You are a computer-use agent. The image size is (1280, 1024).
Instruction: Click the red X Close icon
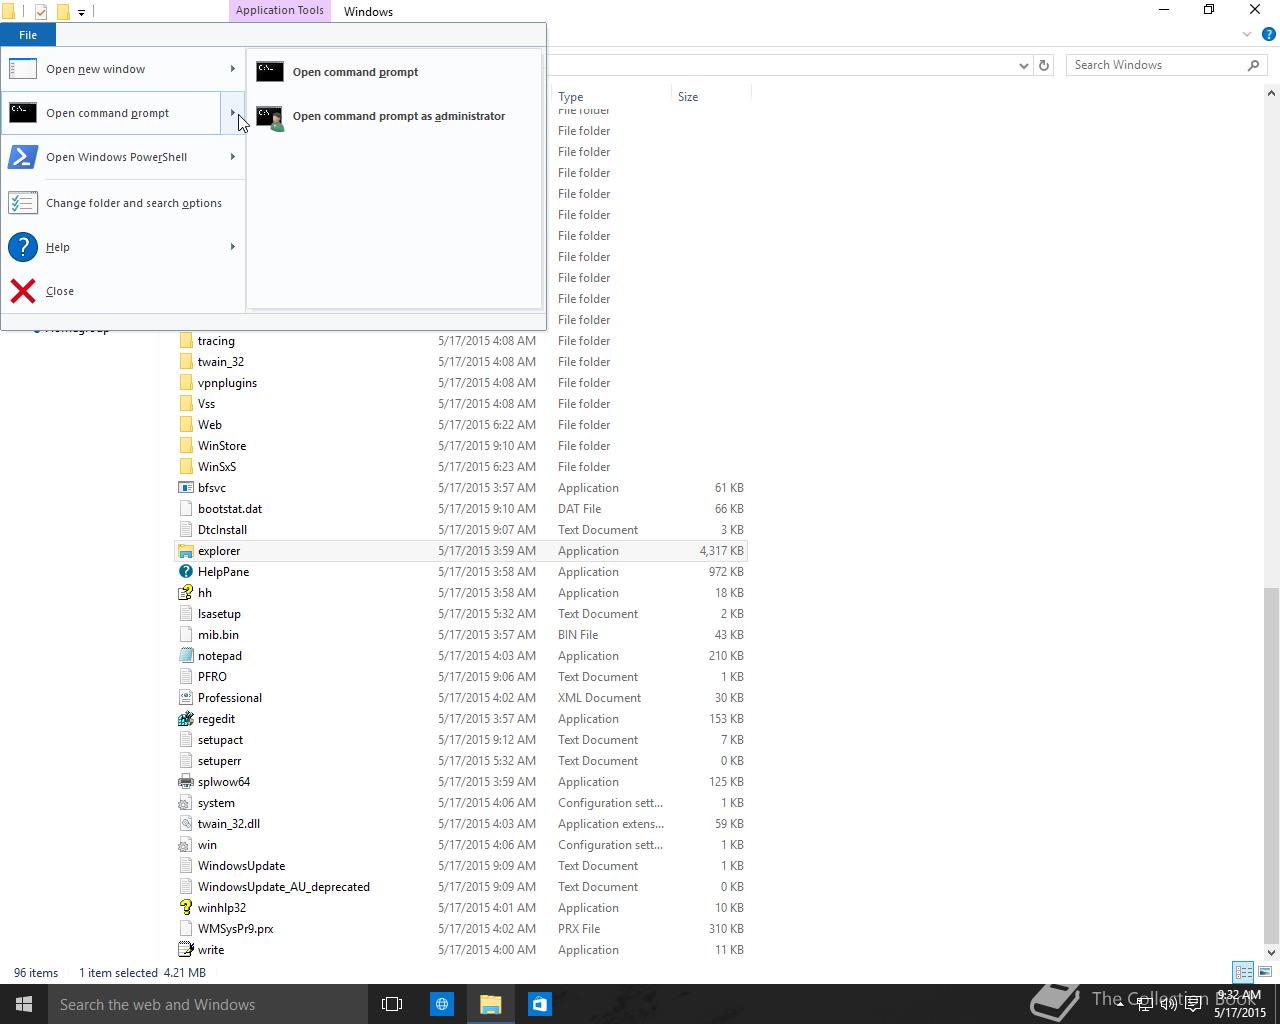pos(23,291)
